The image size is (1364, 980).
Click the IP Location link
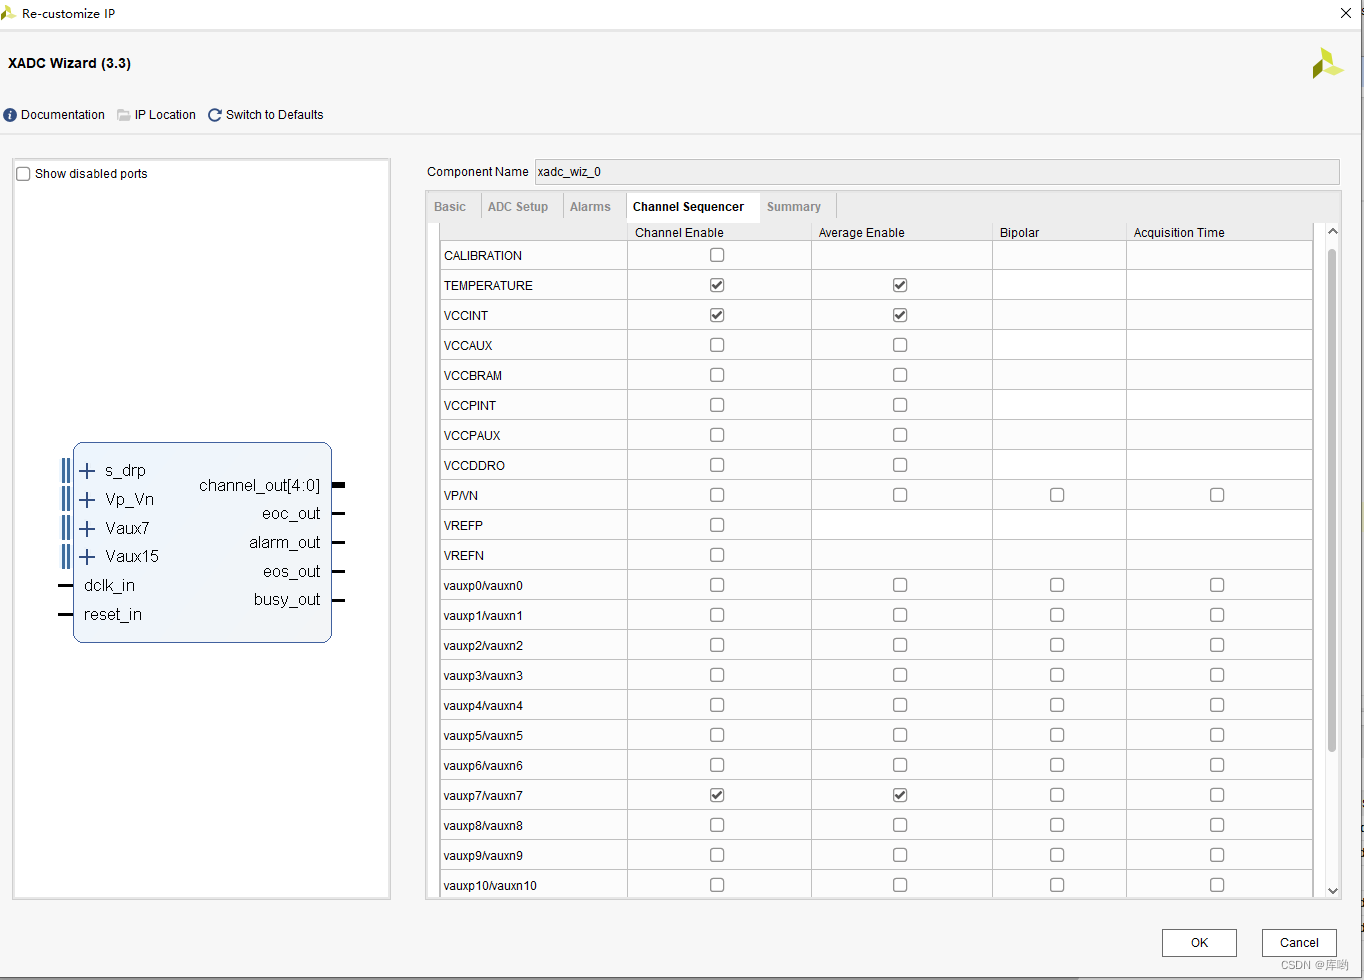[165, 115]
